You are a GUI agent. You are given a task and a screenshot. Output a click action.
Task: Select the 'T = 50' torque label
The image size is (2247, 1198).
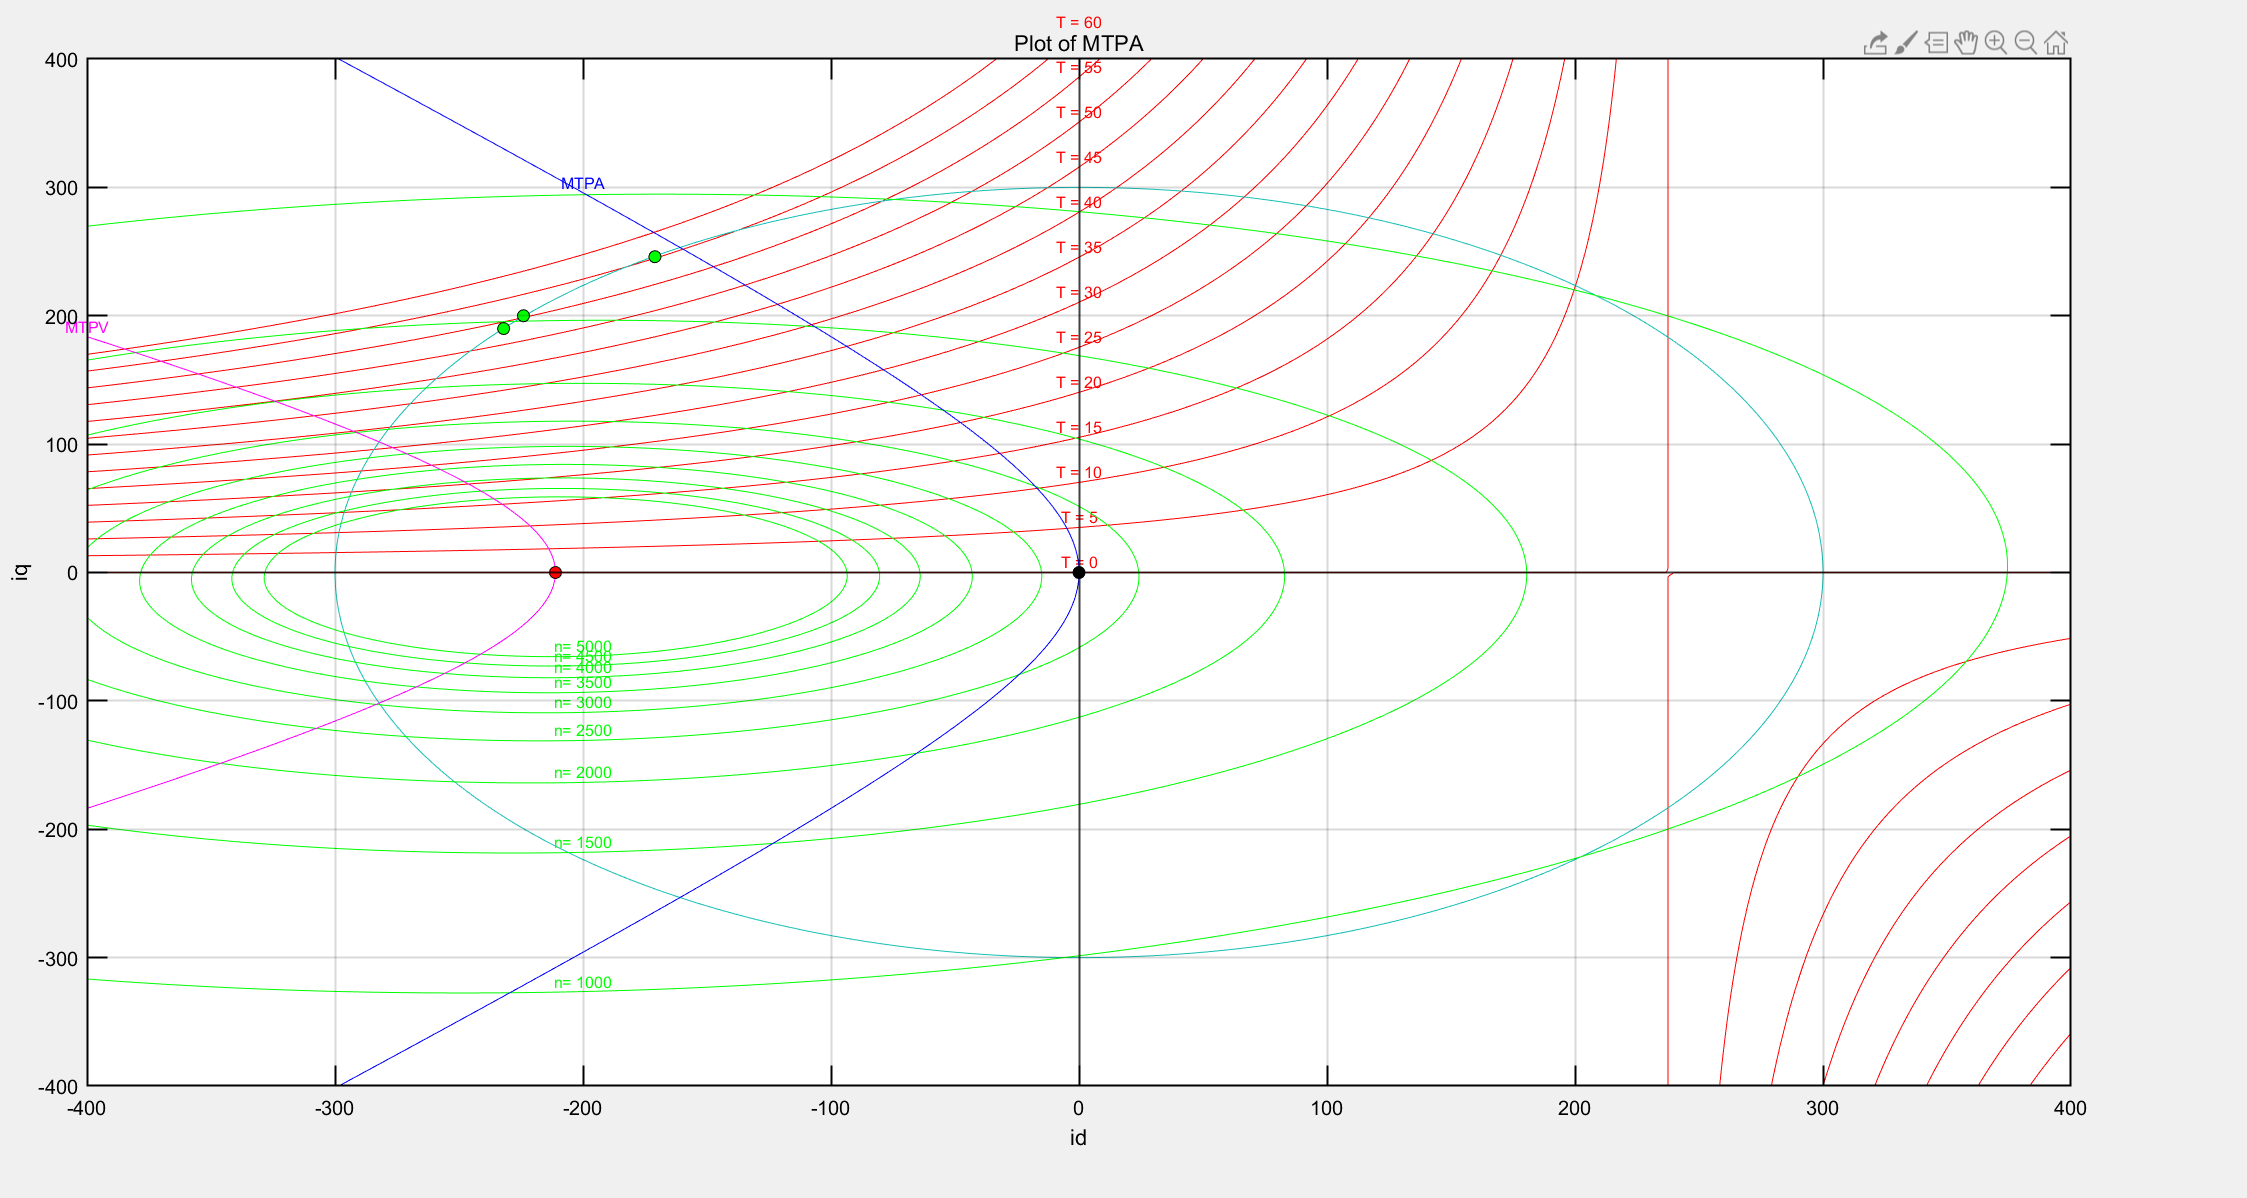pos(1079,113)
